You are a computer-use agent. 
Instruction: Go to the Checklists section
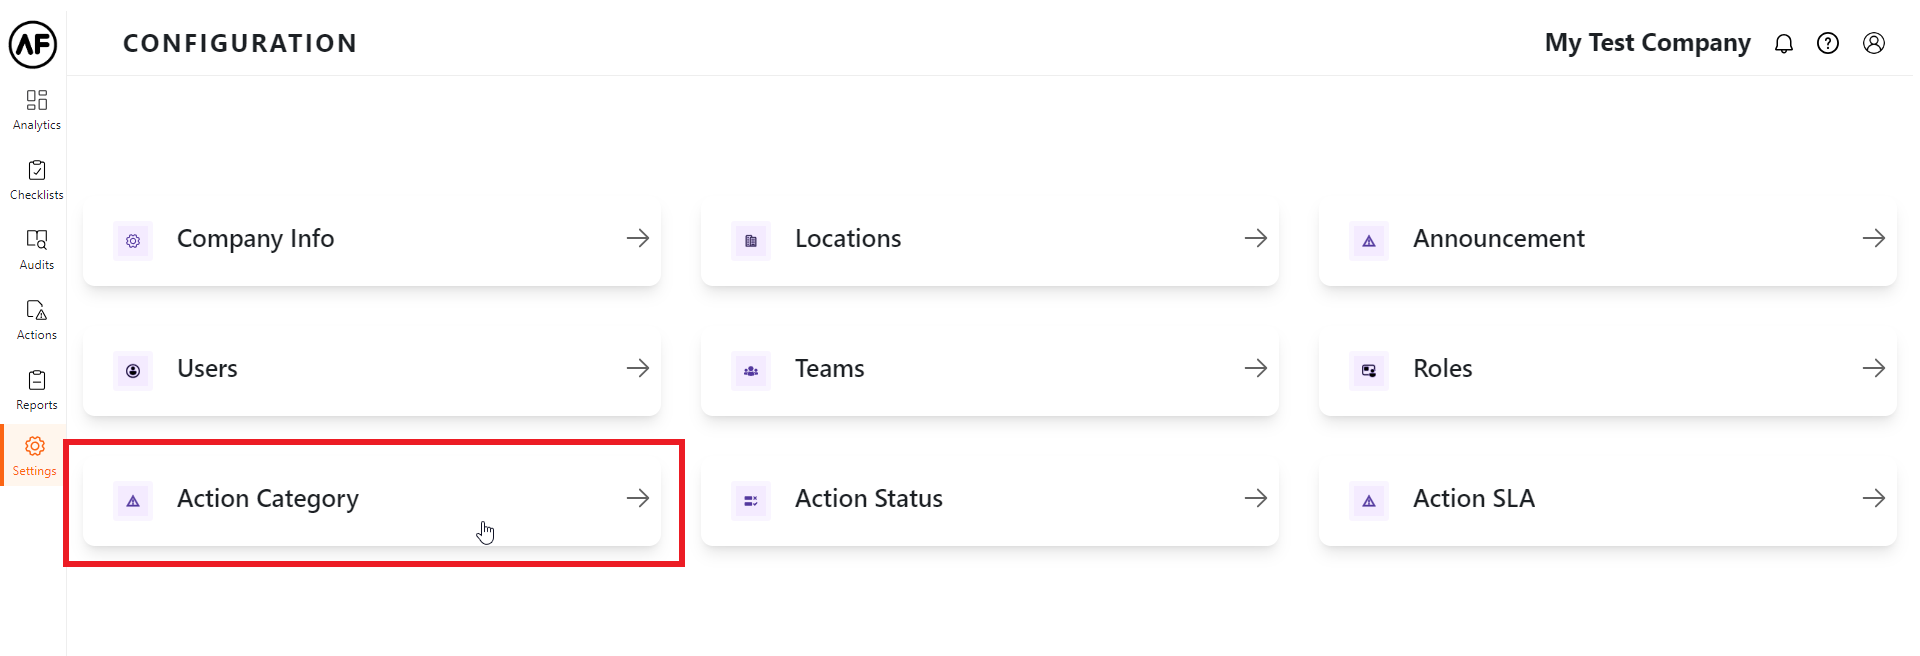click(x=37, y=179)
